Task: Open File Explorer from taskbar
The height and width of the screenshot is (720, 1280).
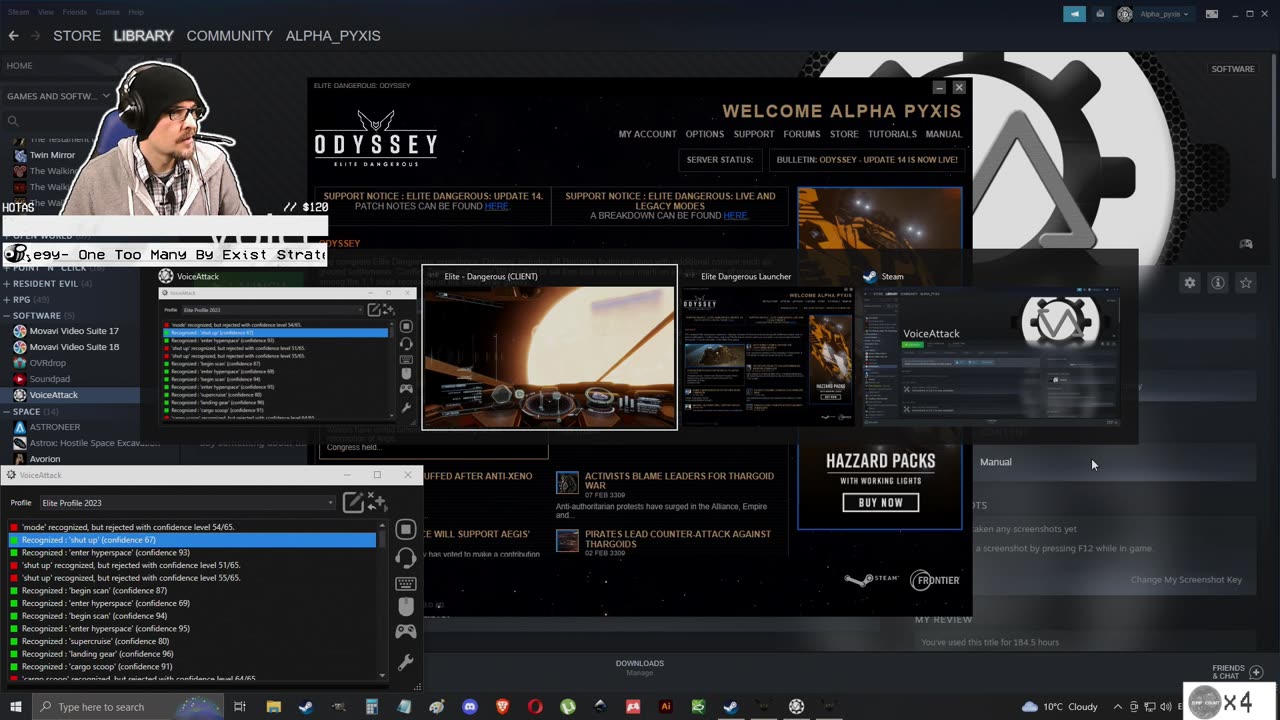Action: click(x=273, y=707)
